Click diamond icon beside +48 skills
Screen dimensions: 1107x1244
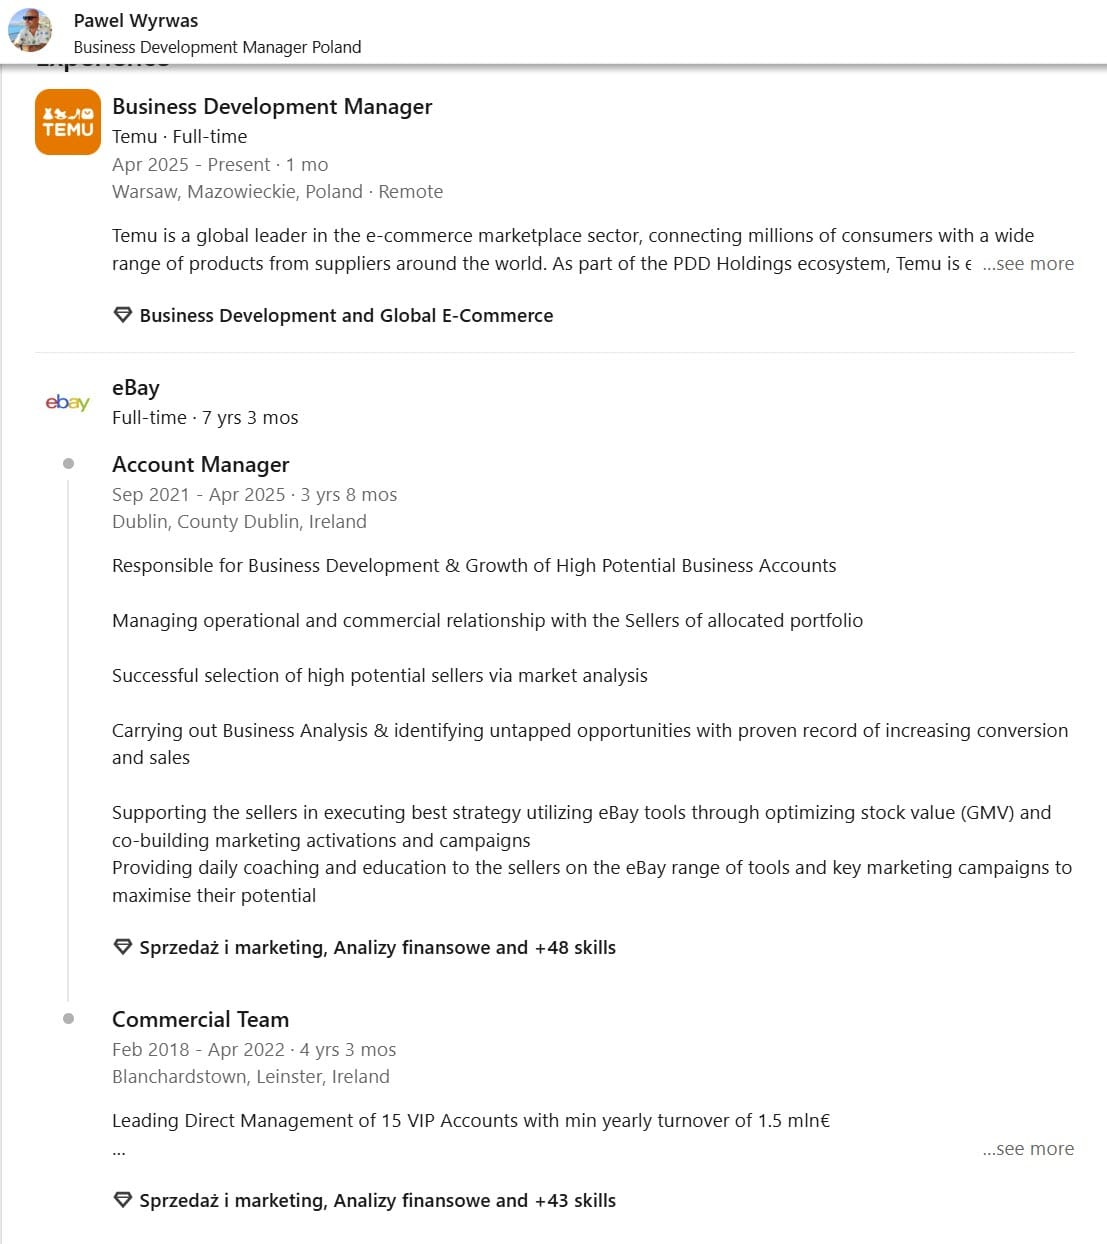click(x=123, y=947)
